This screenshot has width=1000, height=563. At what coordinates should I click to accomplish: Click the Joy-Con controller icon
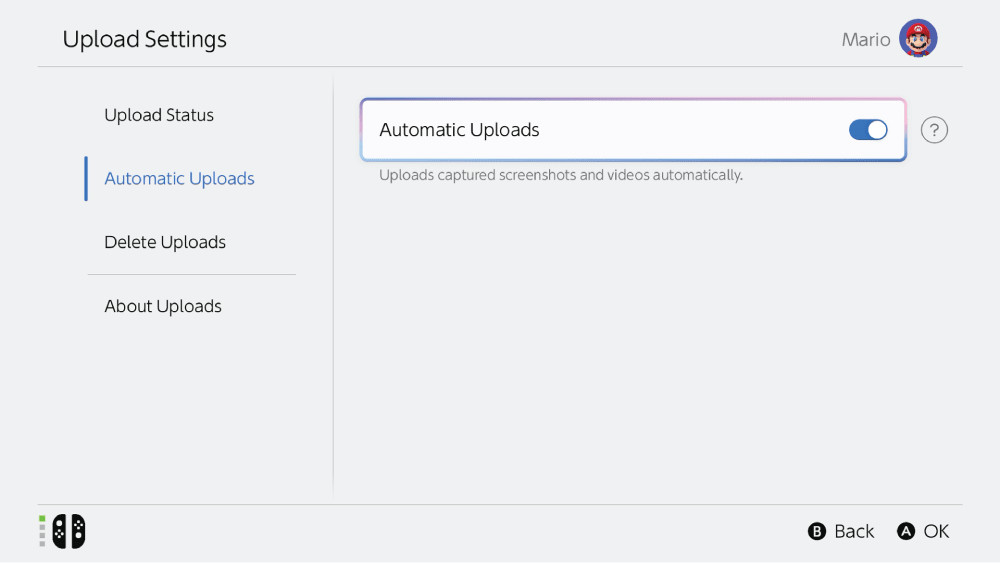point(69,531)
